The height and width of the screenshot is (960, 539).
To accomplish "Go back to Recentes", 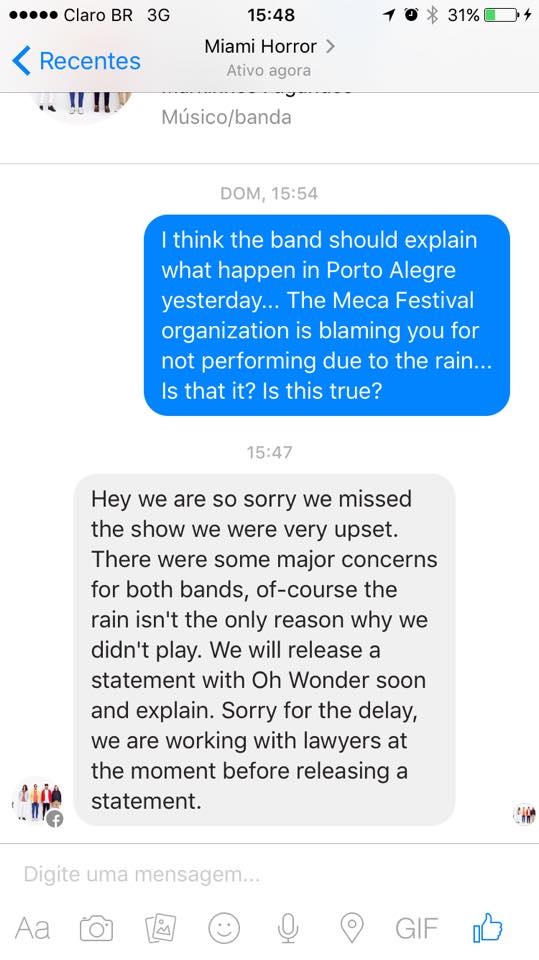I will 76,61.
